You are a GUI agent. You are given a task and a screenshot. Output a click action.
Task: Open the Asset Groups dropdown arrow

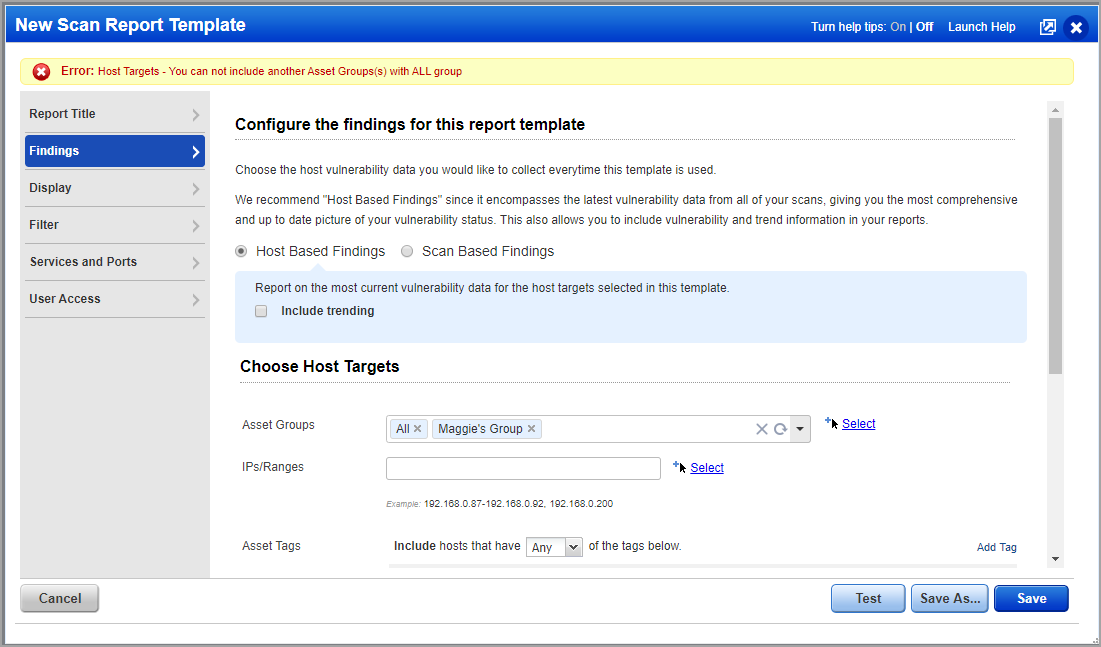coord(799,428)
